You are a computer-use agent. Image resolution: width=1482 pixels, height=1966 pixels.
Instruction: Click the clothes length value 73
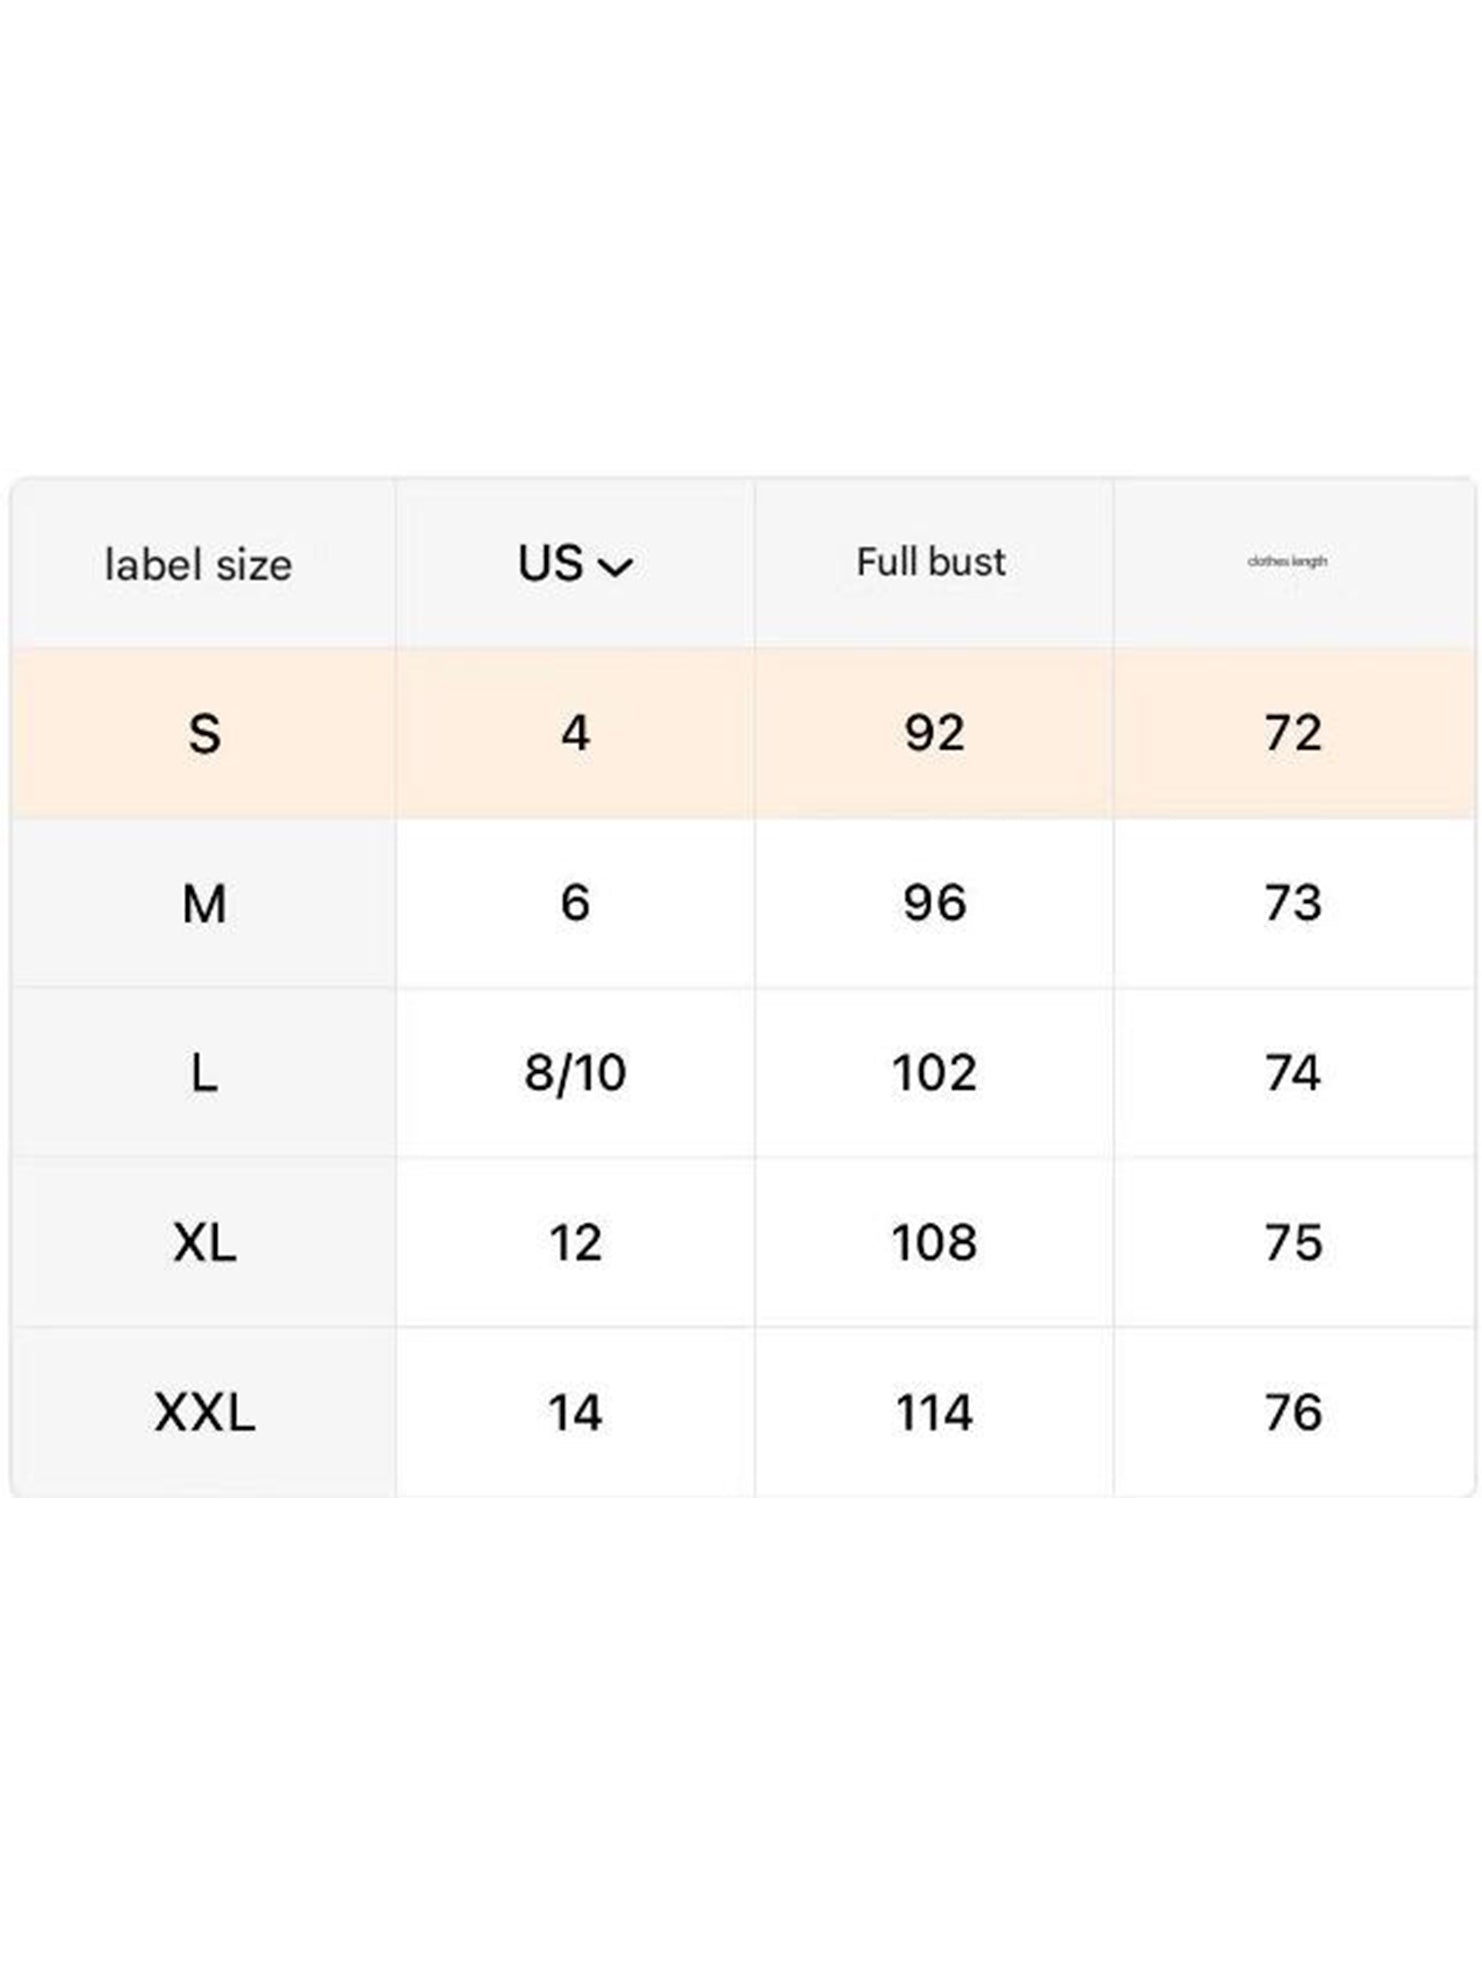tap(1293, 903)
